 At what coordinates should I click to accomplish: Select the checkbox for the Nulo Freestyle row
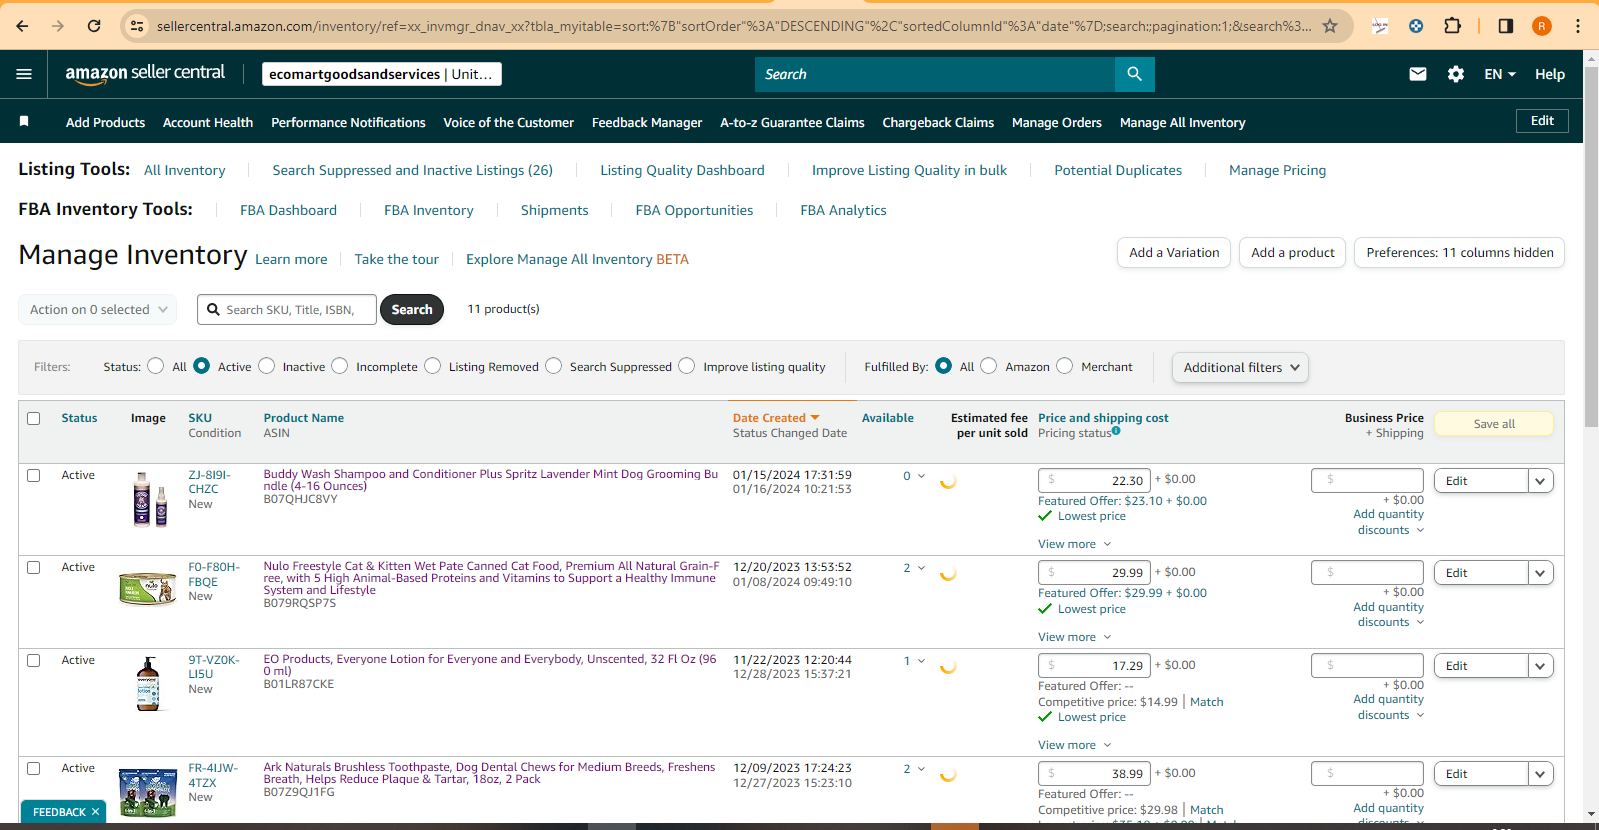tap(34, 567)
